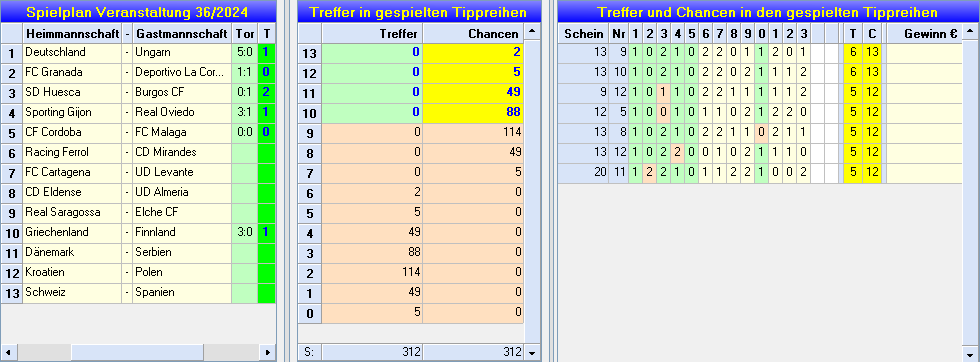Select the Spanien cell
The width and height of the screenshot is (980, 362).
(x=182, y=293)
